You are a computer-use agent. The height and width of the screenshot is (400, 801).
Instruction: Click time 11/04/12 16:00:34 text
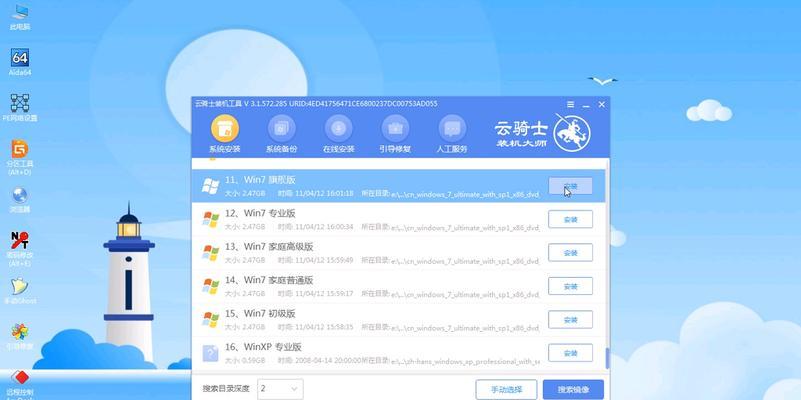pyautogui.click(x=315, y=227)
